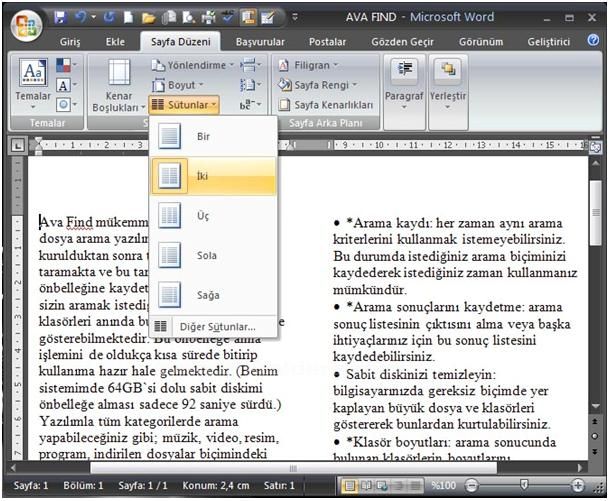Run spelling and grammar check
The image size is (609, 501).
(x=228, y=17)
